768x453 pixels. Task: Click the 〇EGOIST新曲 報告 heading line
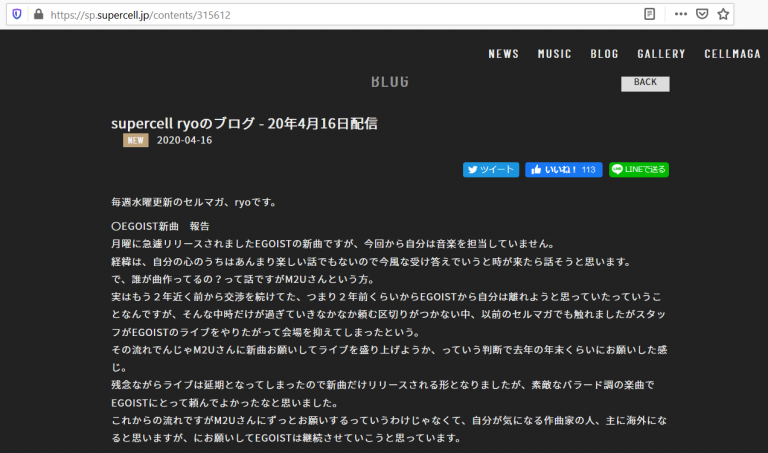(161, 226)
